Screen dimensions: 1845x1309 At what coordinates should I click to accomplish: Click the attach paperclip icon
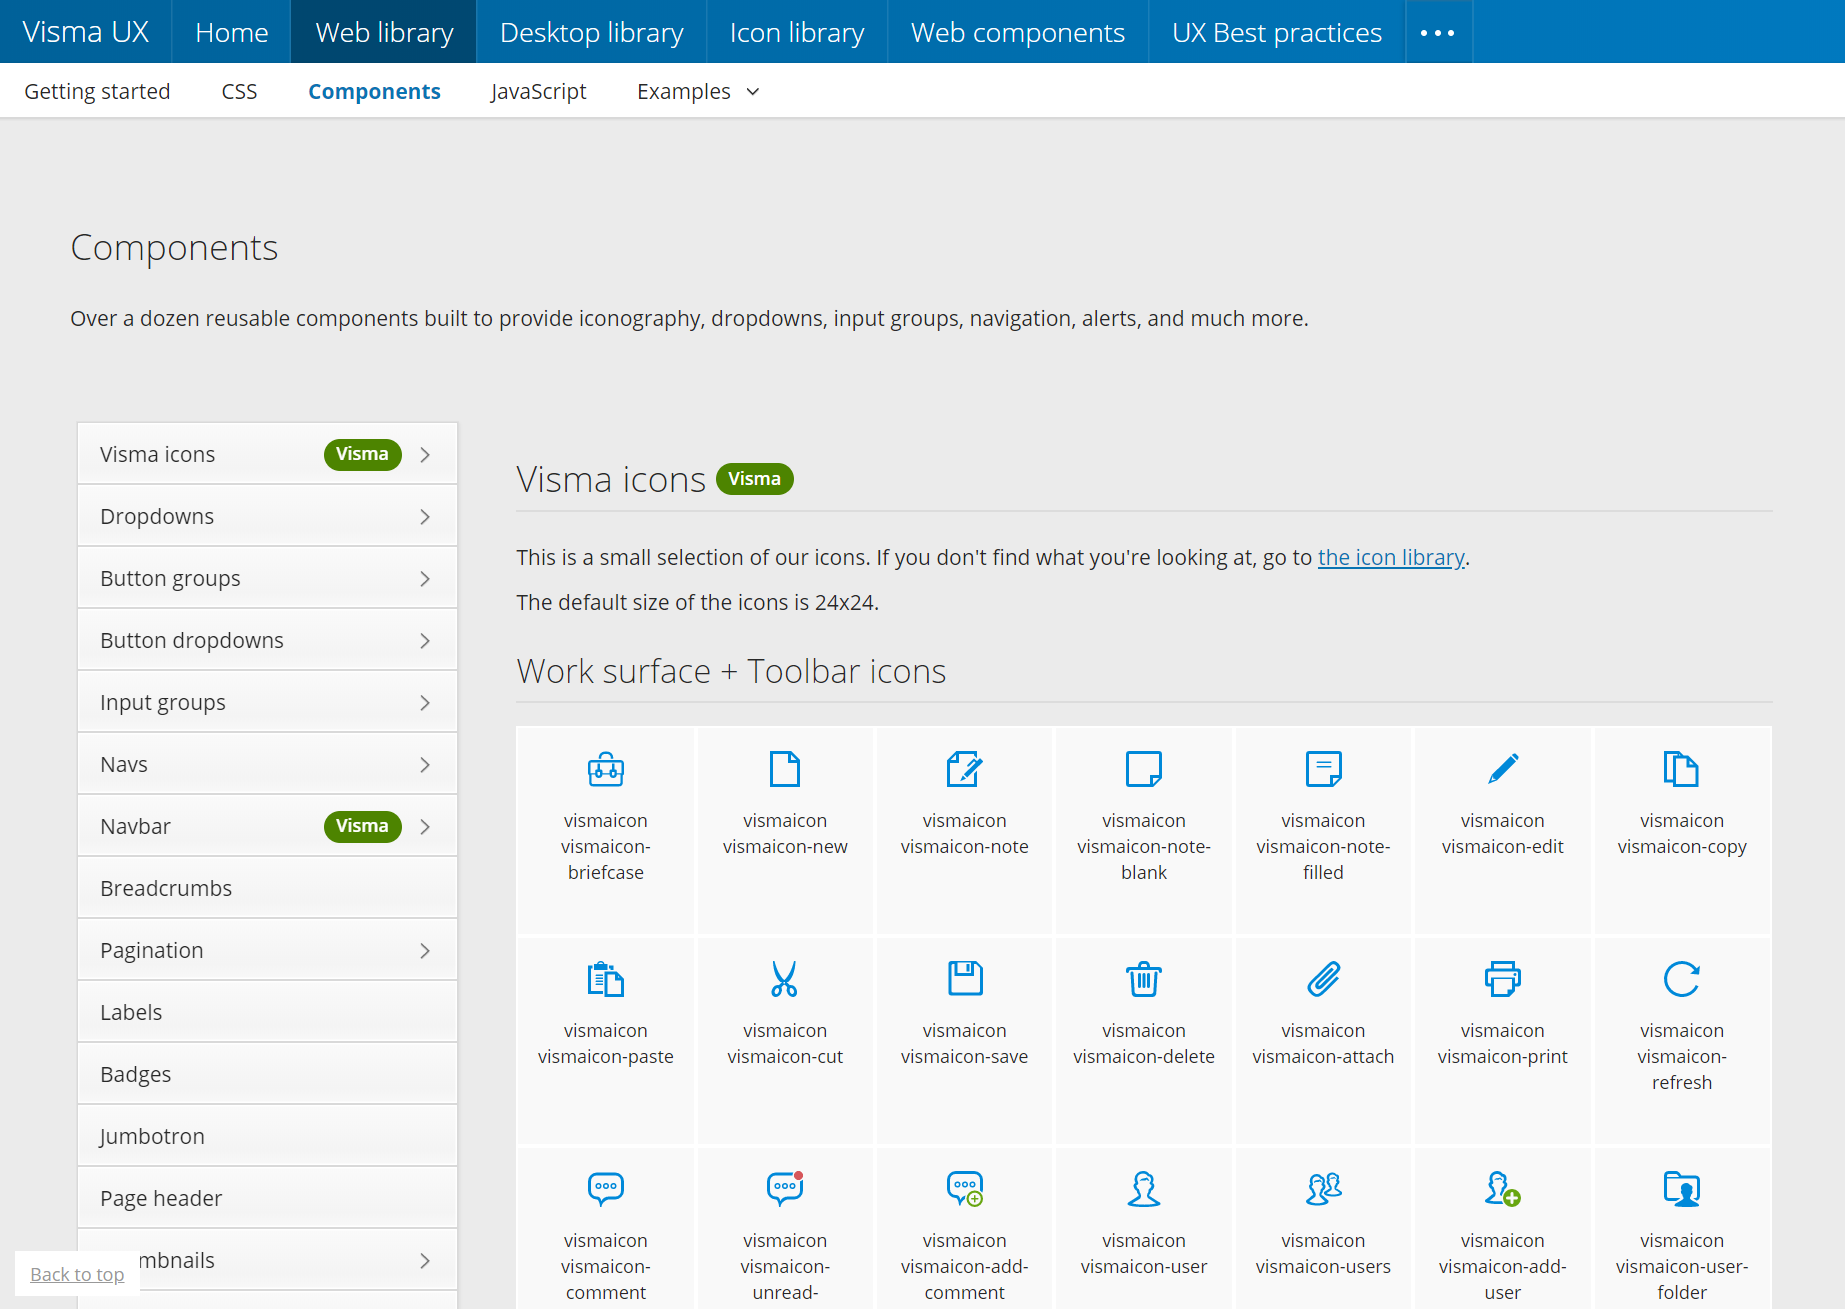[1323, 979]
